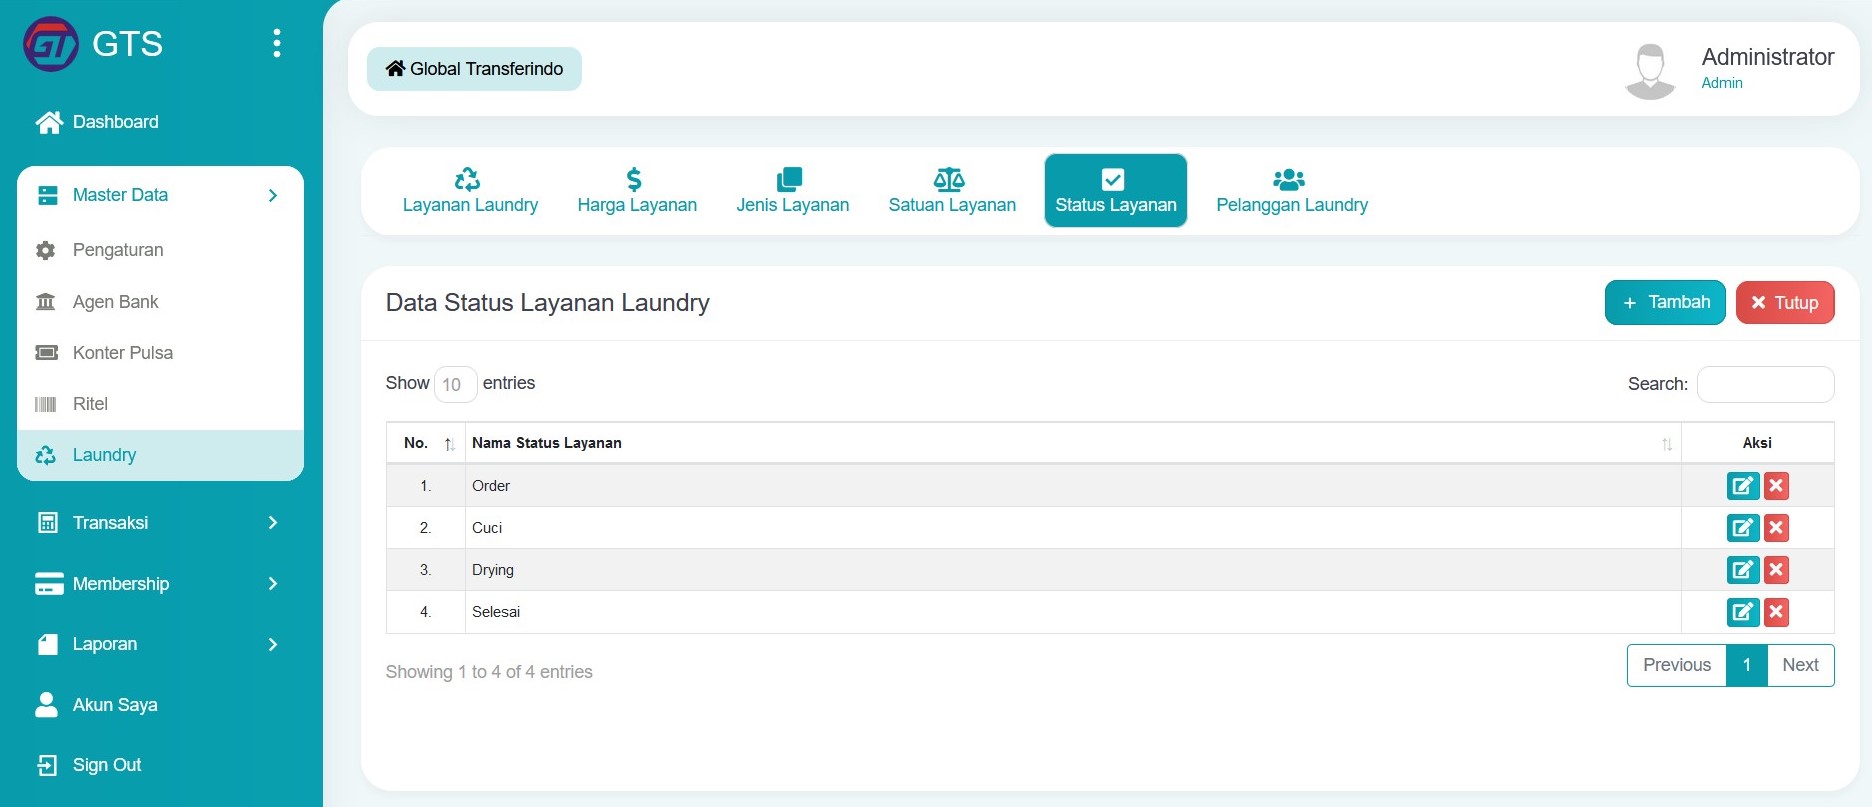Click the 'Cuci' table cell
The width and height of the screenshot is (1872, 807).
pyautogui.click(x=1073, y=528)
